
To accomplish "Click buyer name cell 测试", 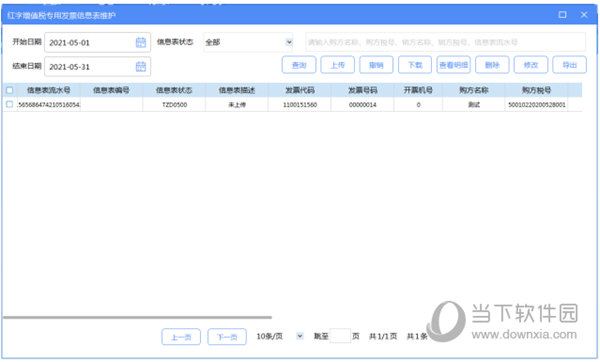I will click(474, 104).
